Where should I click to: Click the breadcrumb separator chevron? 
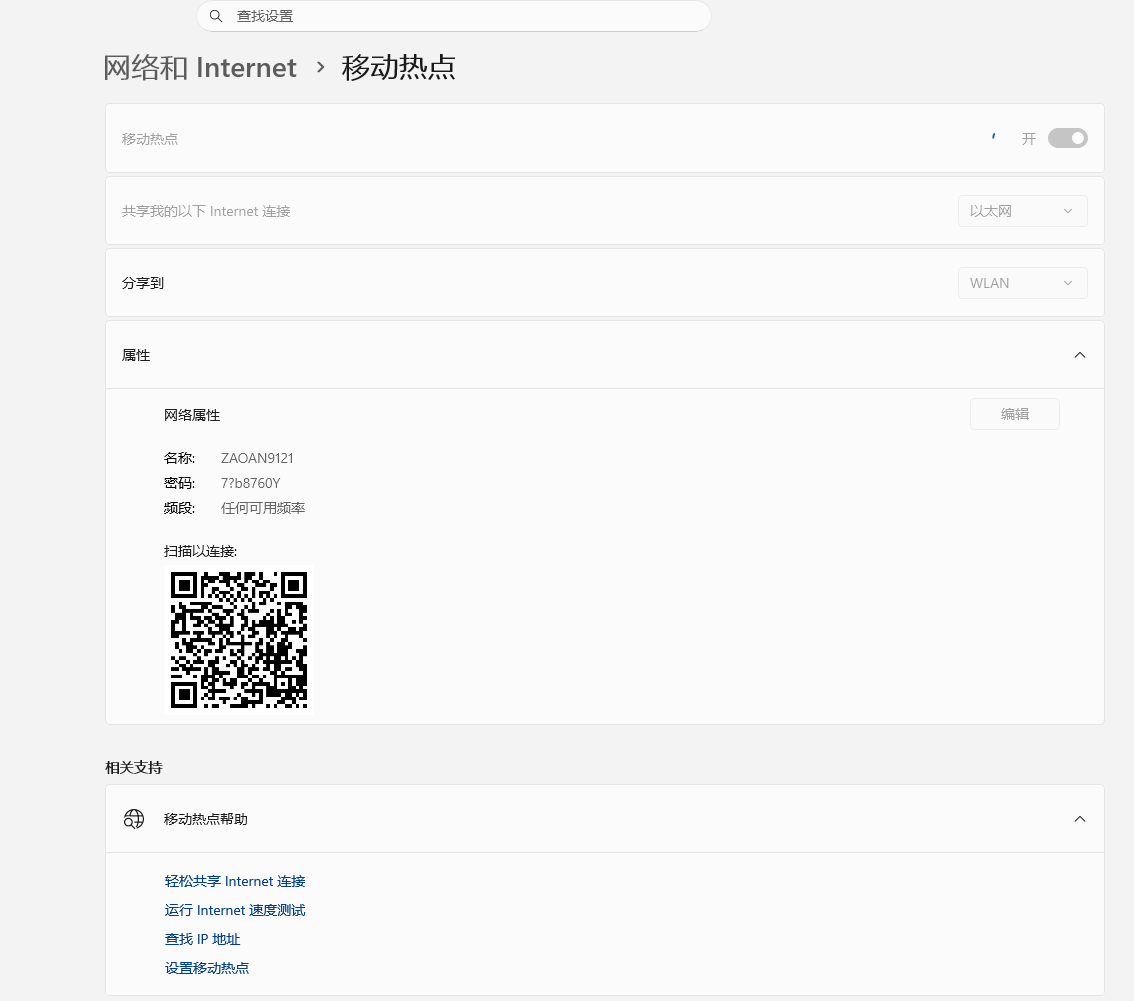click(320, 67)
